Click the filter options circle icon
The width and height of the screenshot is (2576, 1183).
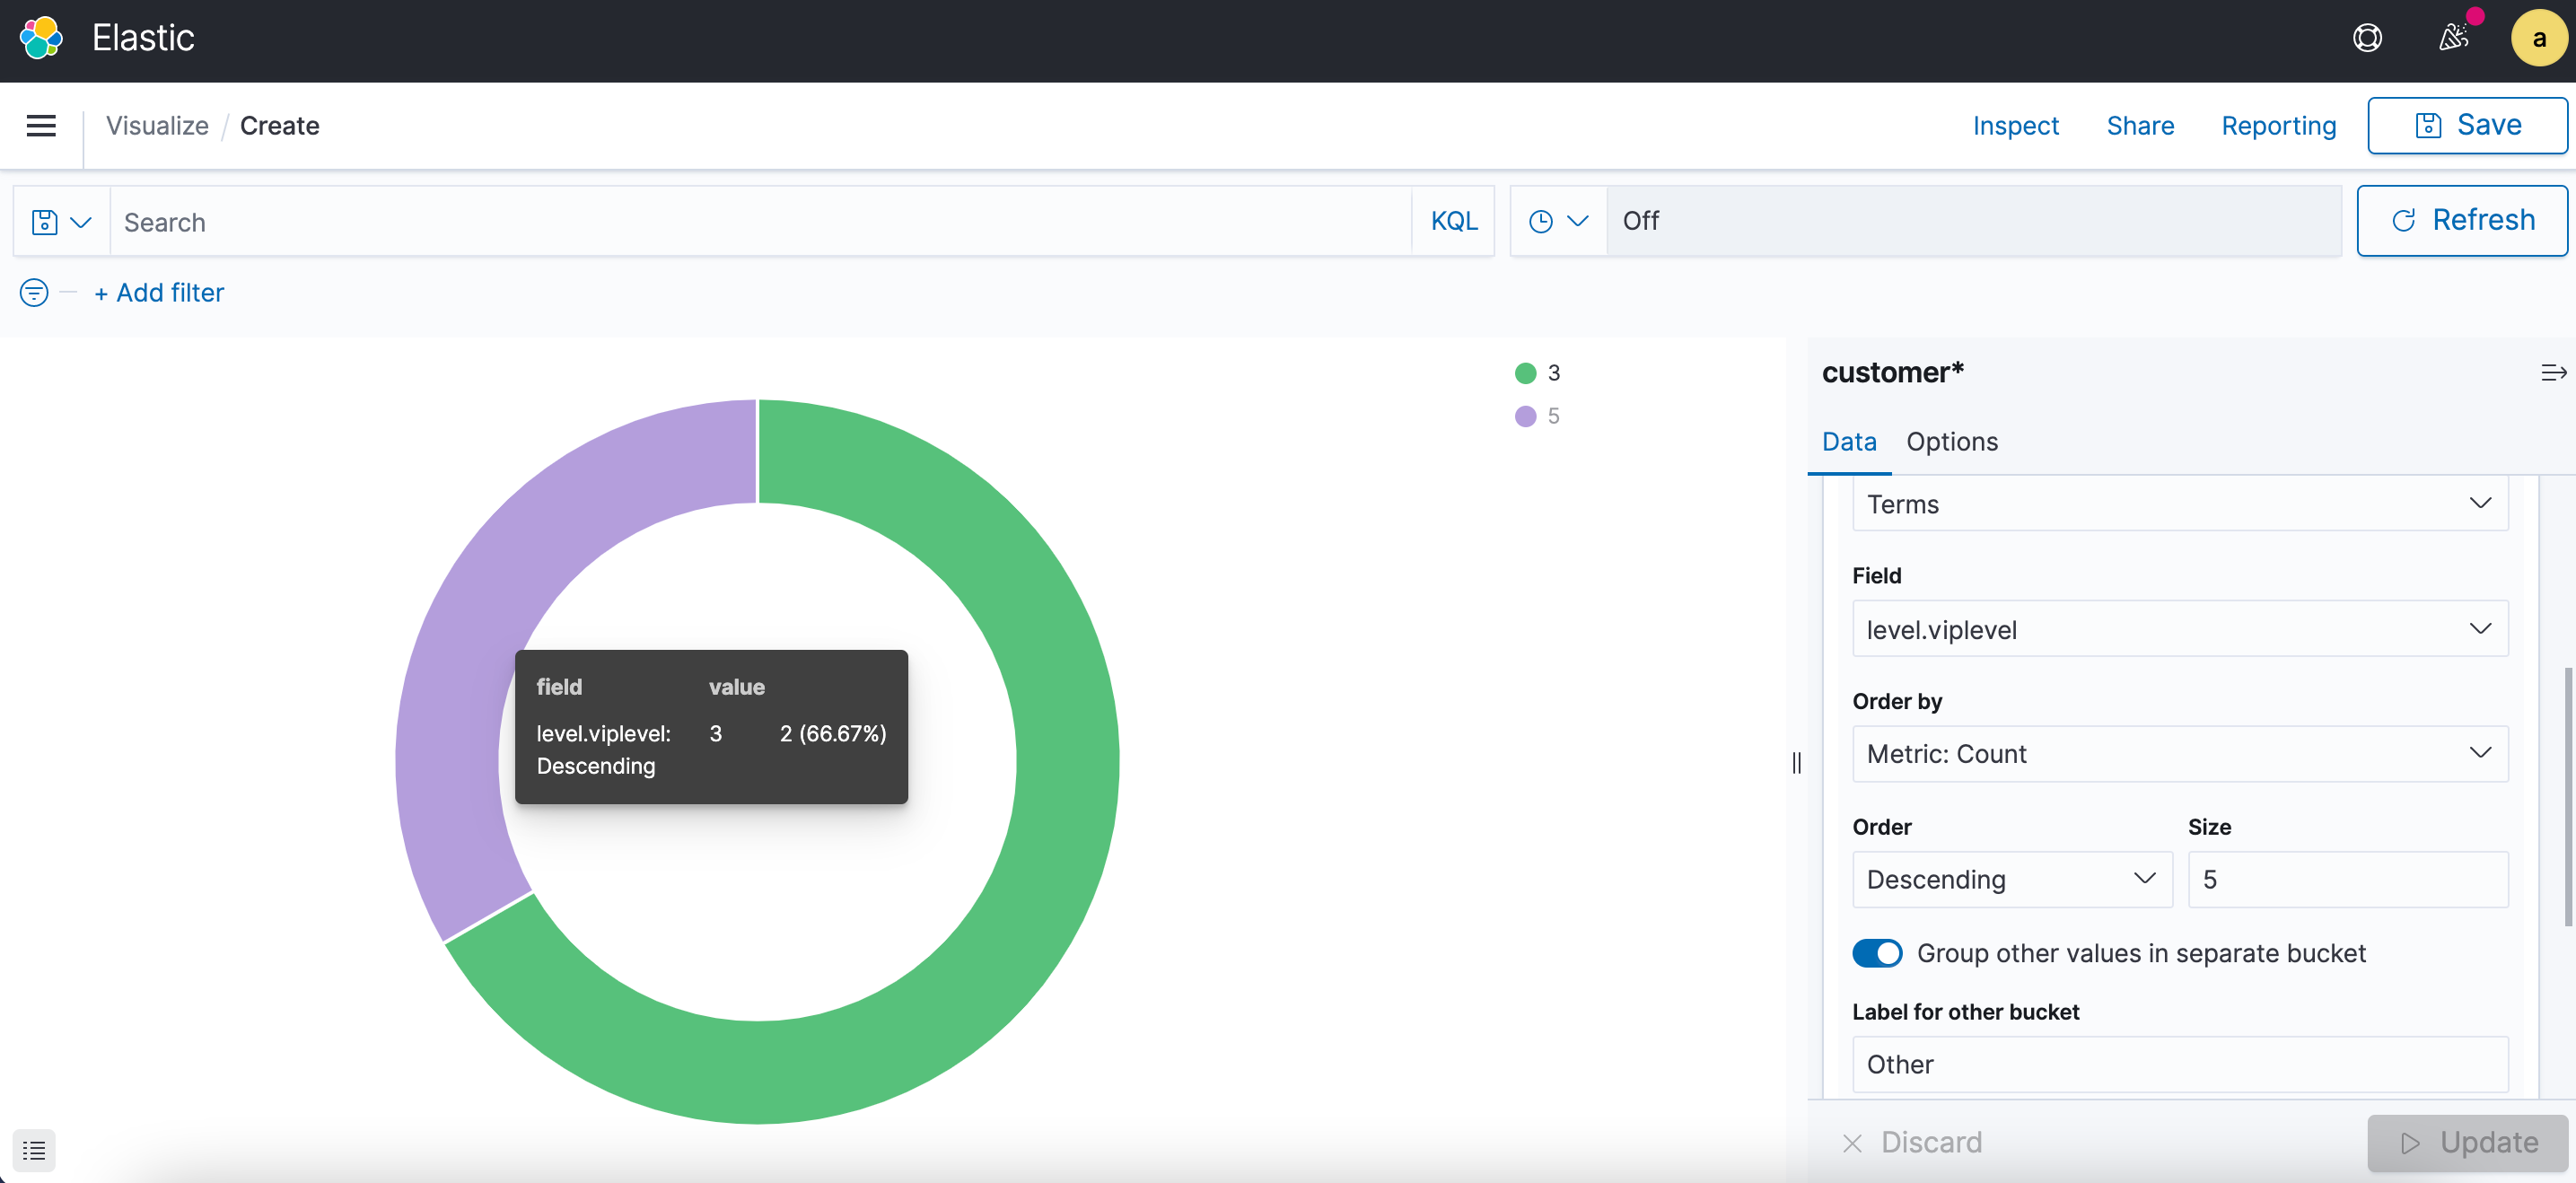(x=34, y=292)
